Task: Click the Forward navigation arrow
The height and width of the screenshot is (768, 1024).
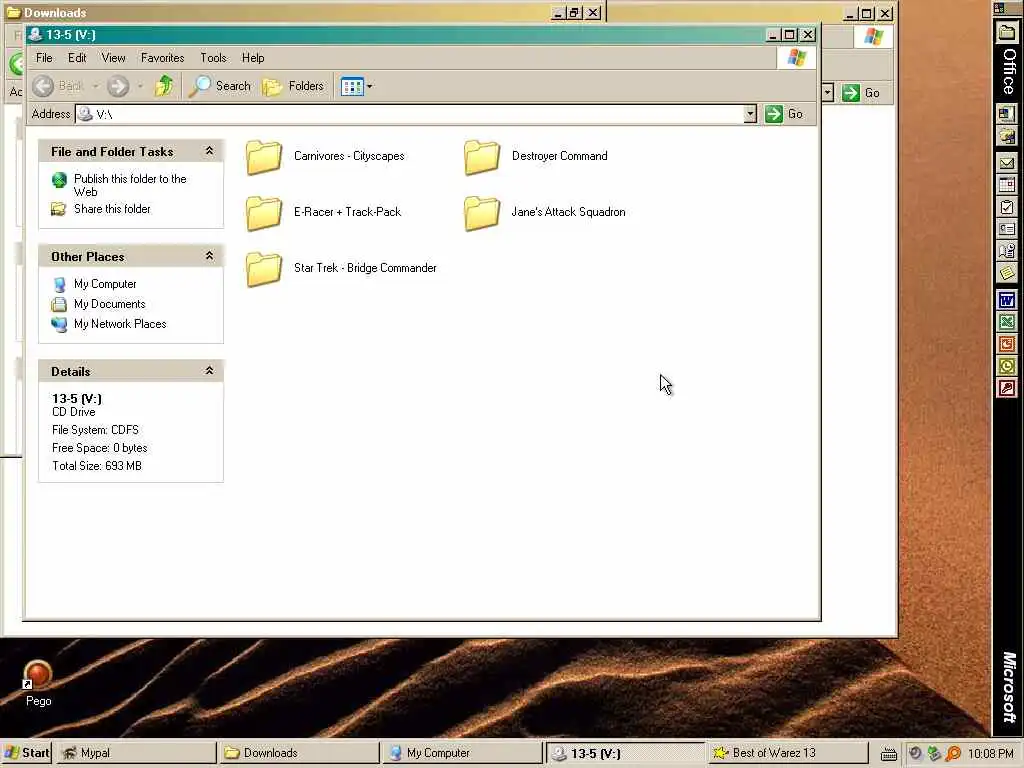Action: (118, 86)
